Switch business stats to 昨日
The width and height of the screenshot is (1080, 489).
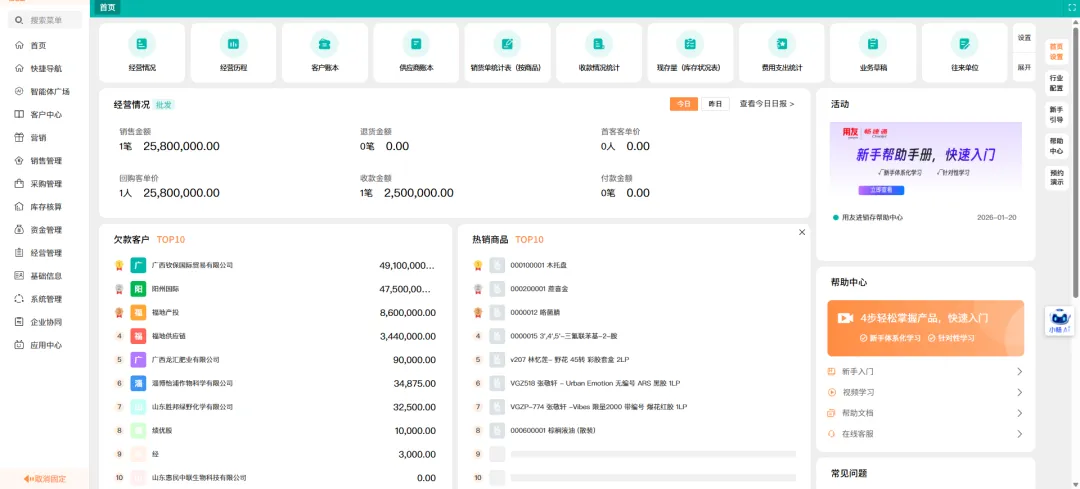pos(715,104)
